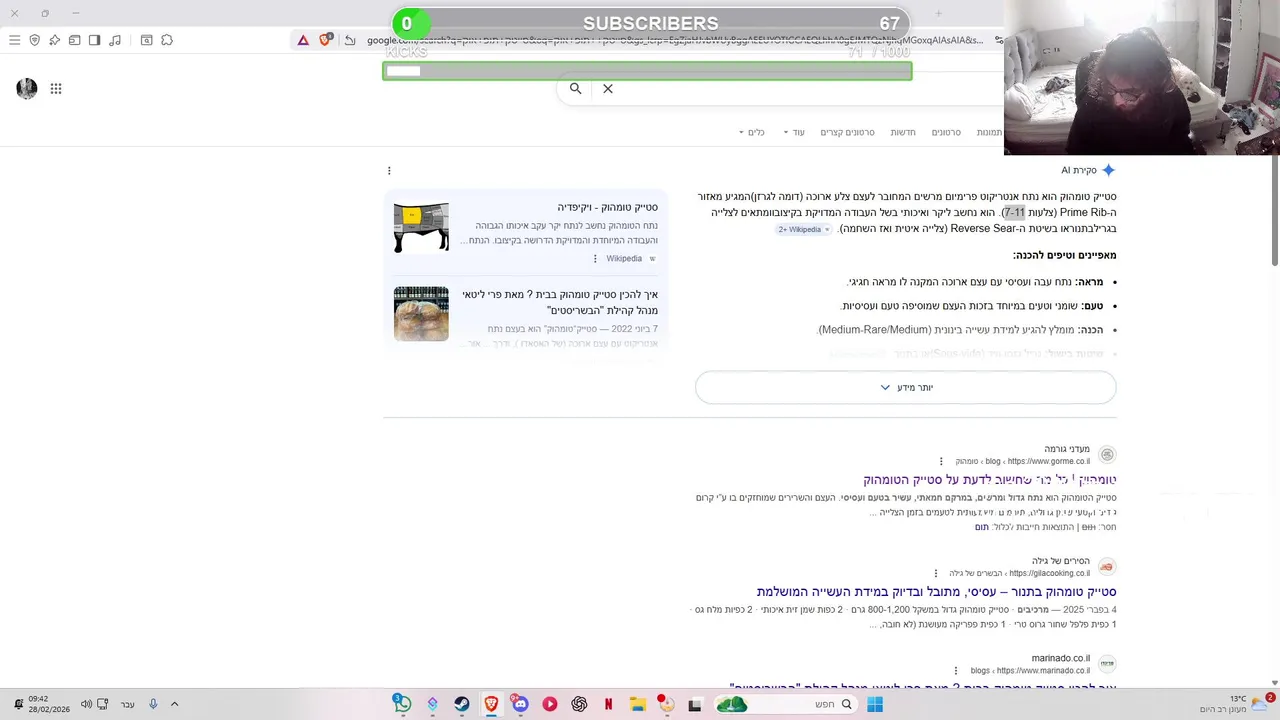Click the browser address bar URL
This screenshot has width=1280, height=720.
coord(675,40)
